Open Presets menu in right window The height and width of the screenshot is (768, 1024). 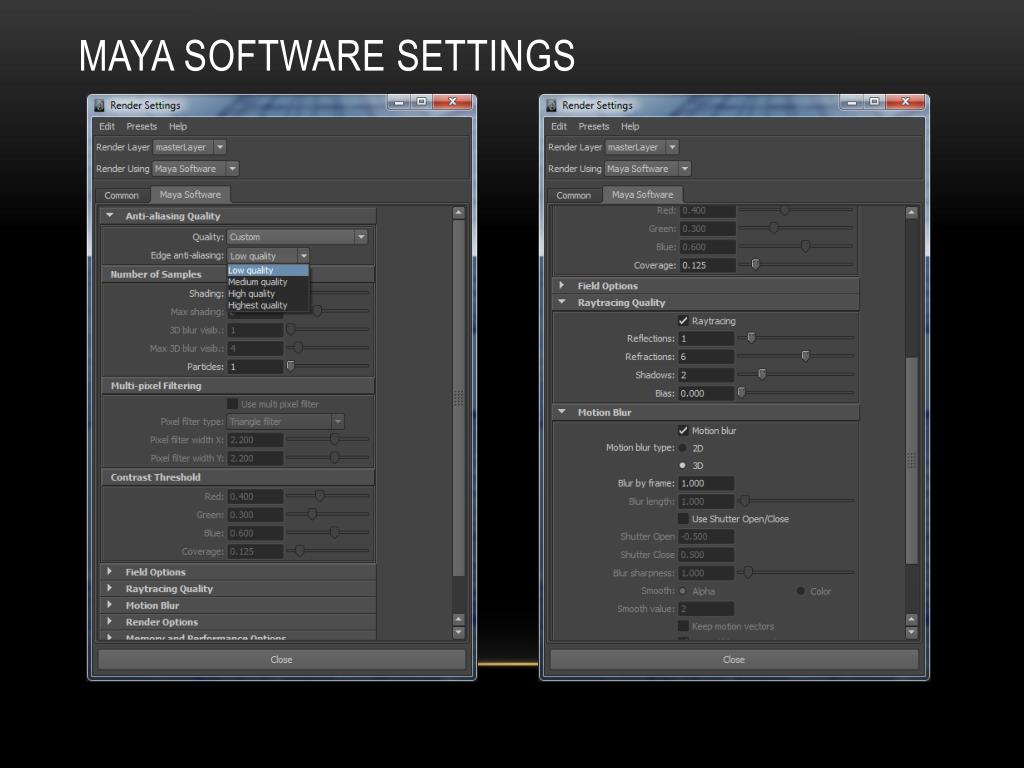[594, 126]
